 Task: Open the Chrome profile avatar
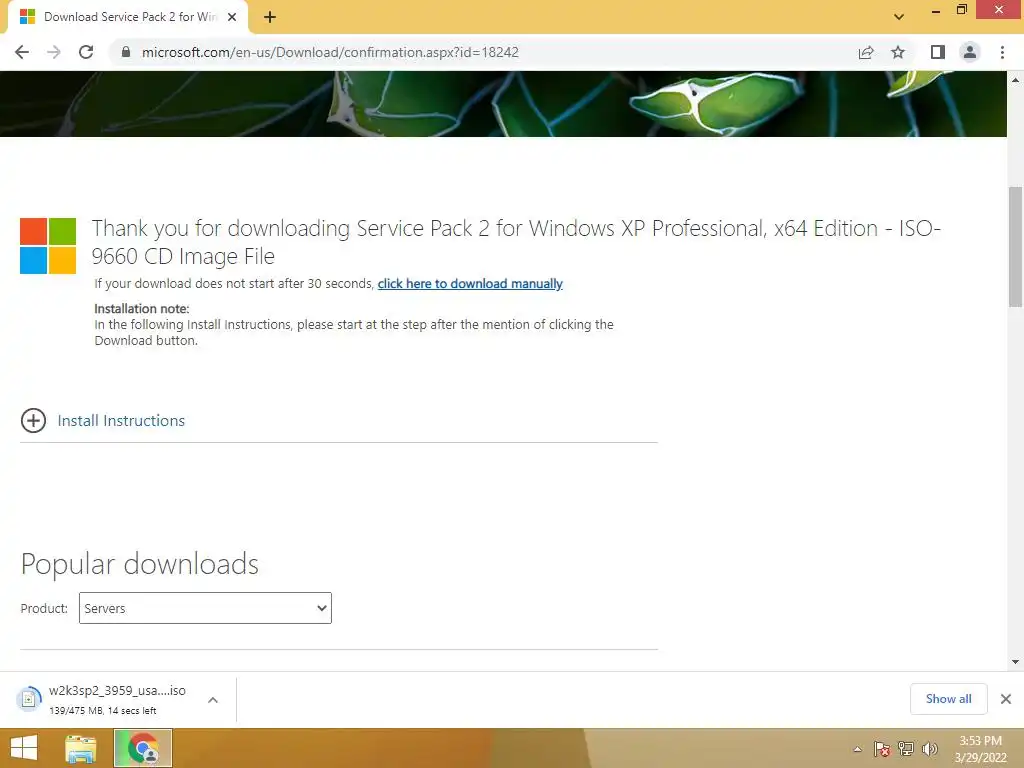point(970,52)
